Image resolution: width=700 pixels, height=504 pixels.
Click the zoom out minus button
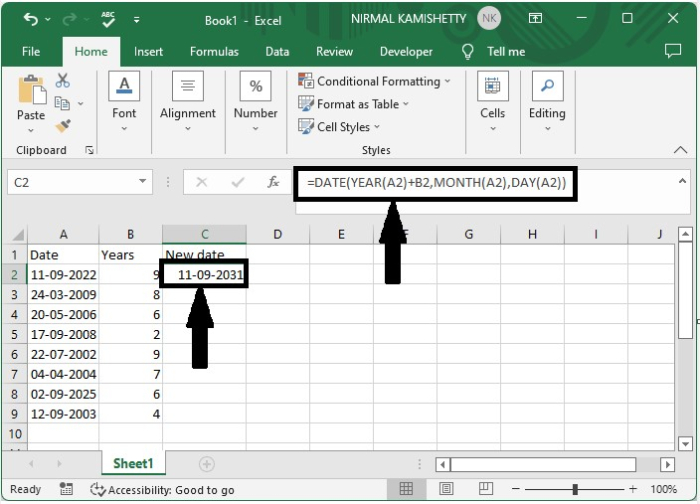pyautogui.click(x=516, y=489)
